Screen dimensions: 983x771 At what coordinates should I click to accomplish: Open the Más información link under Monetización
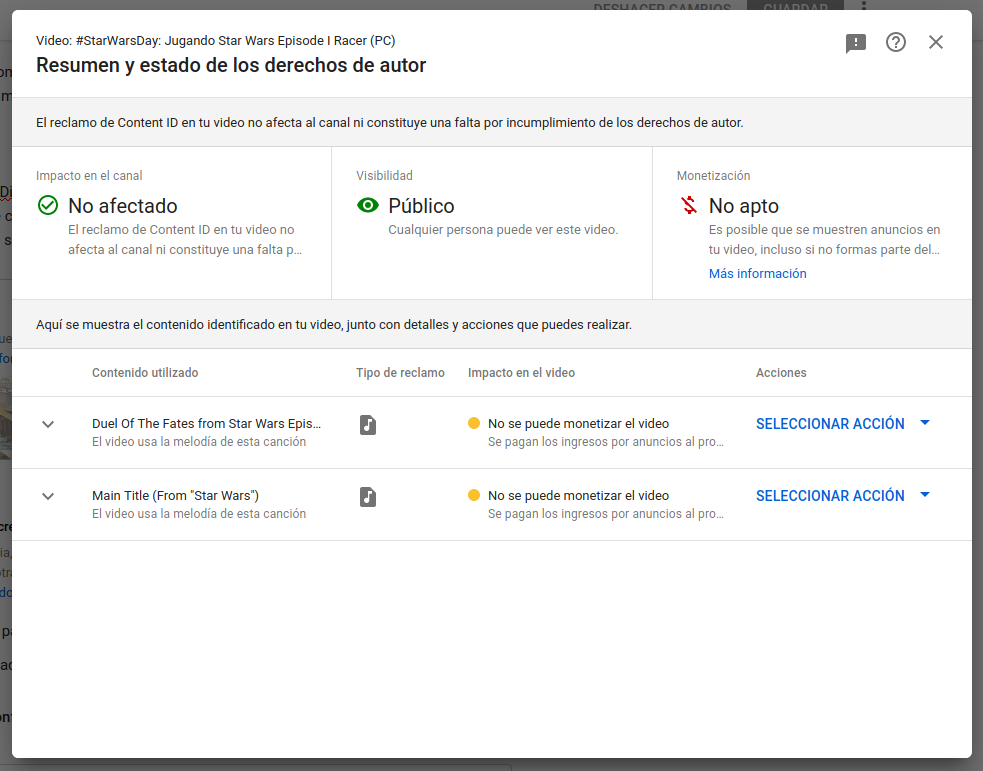coord(757,273)
